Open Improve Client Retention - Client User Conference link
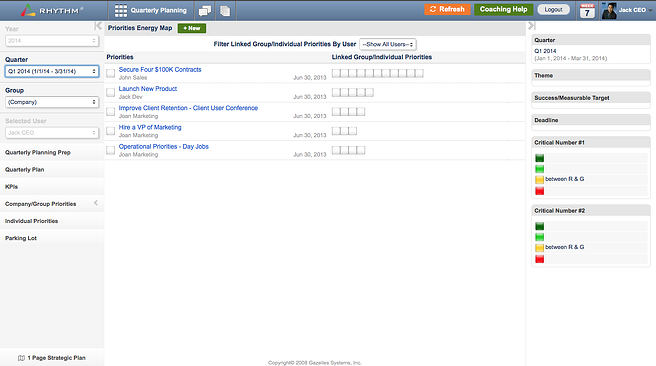 pos(188,108)
